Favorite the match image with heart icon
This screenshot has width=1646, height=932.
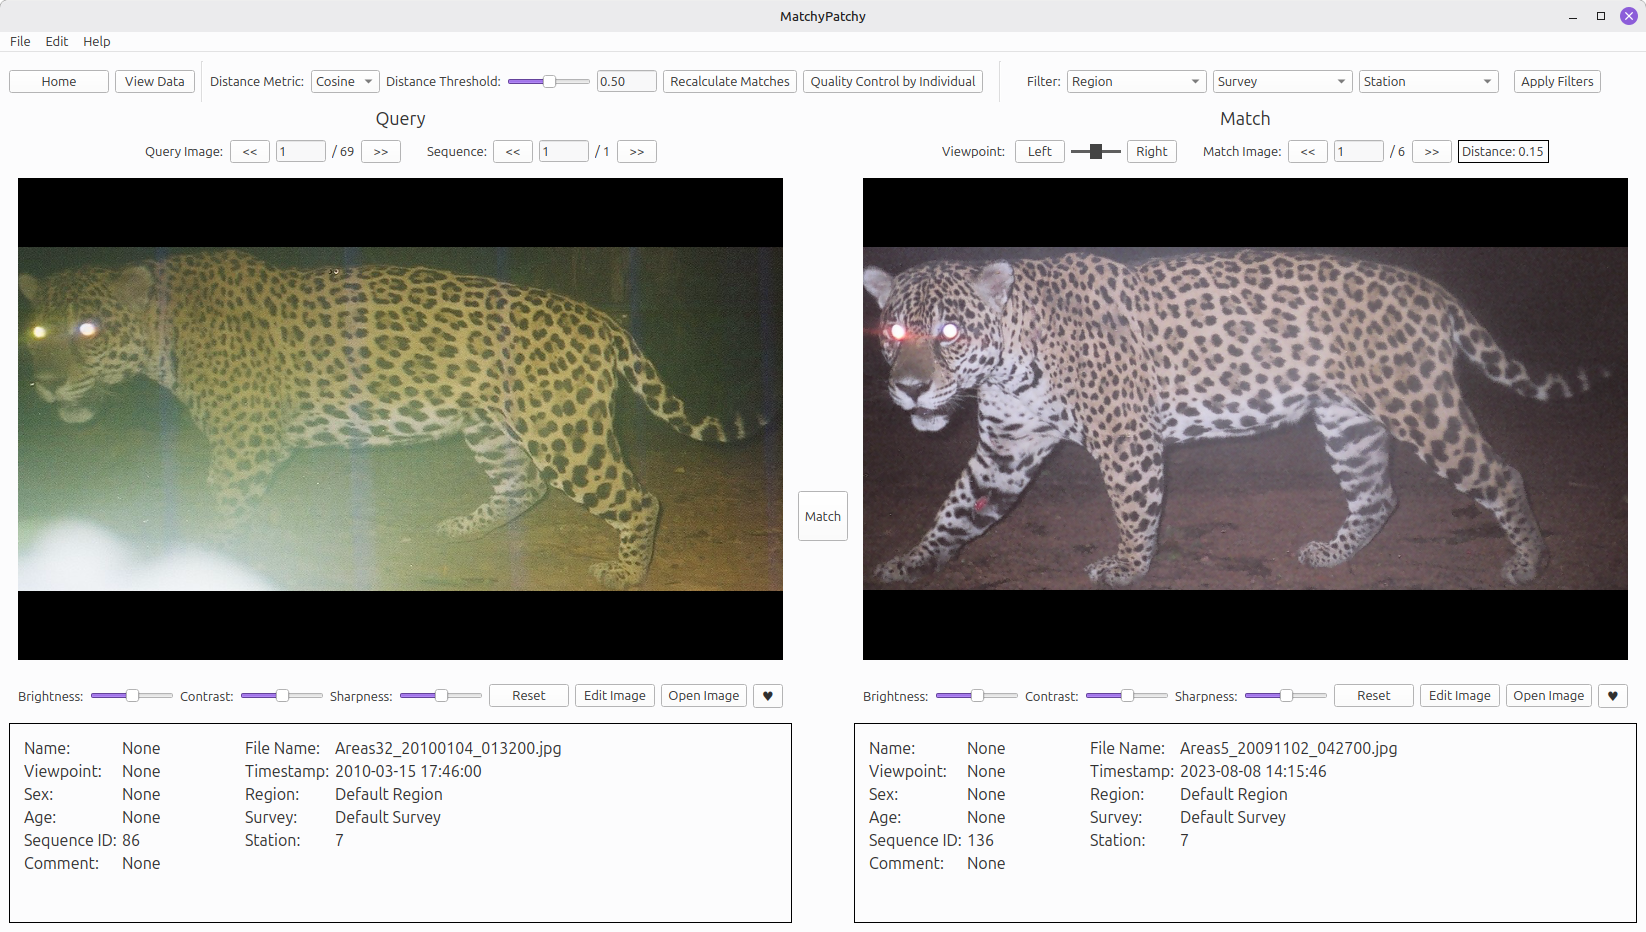[1612, 696]
